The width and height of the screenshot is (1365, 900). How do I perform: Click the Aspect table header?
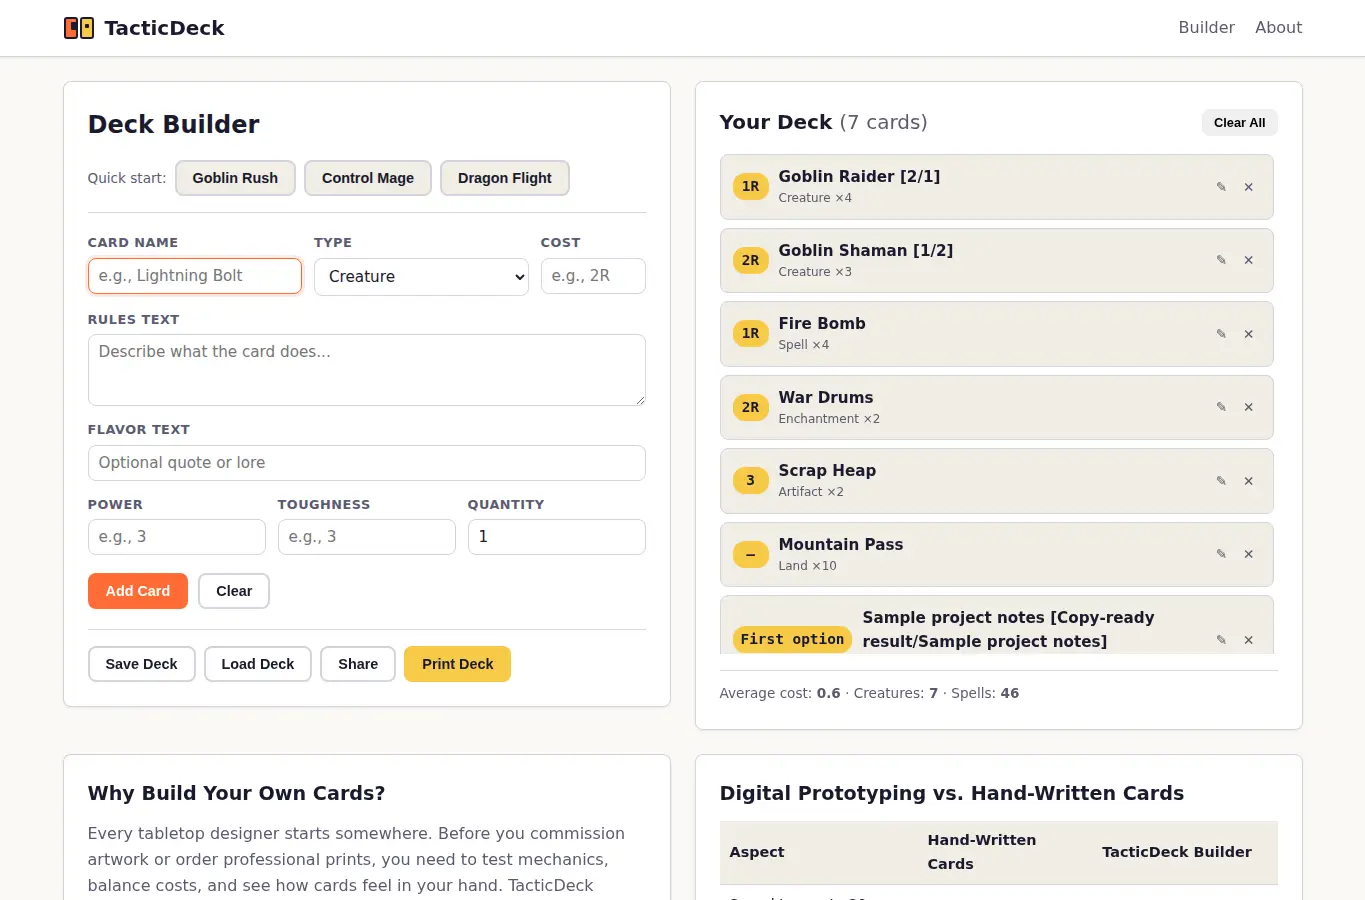click(756, 852)
